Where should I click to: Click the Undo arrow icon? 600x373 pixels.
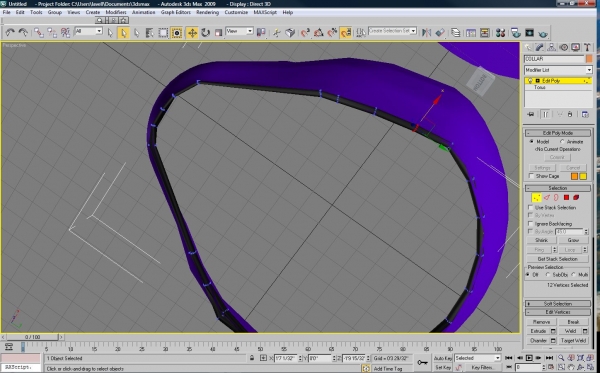(10, 33)
